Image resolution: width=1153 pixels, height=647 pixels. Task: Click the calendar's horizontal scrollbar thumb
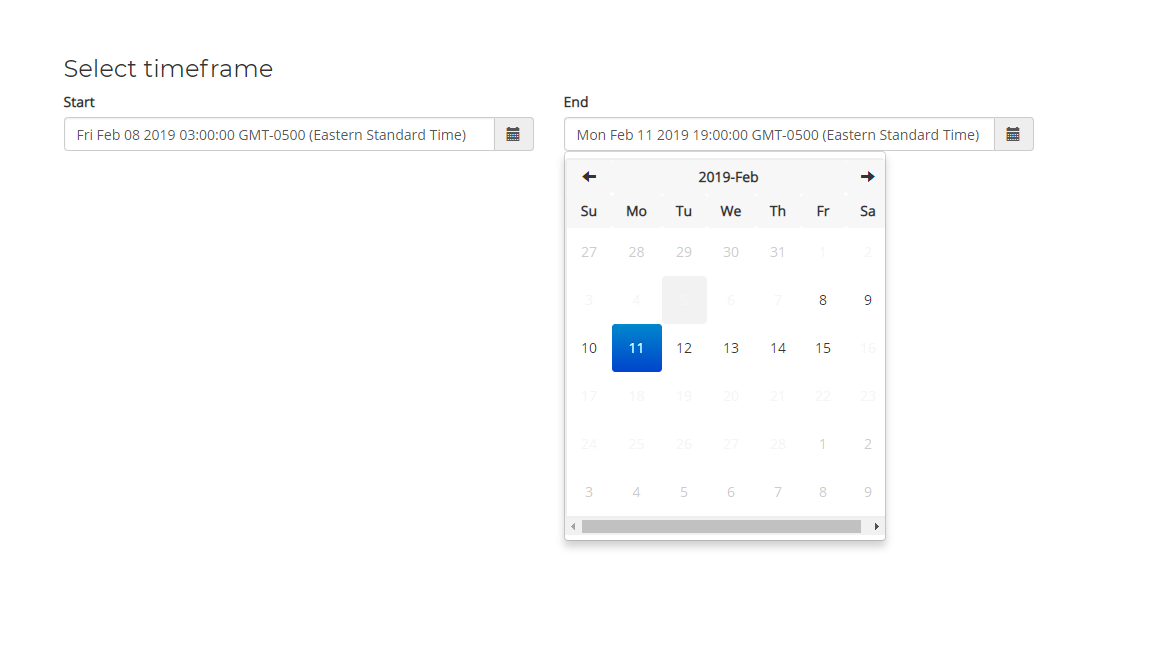(x=721, y=526)
